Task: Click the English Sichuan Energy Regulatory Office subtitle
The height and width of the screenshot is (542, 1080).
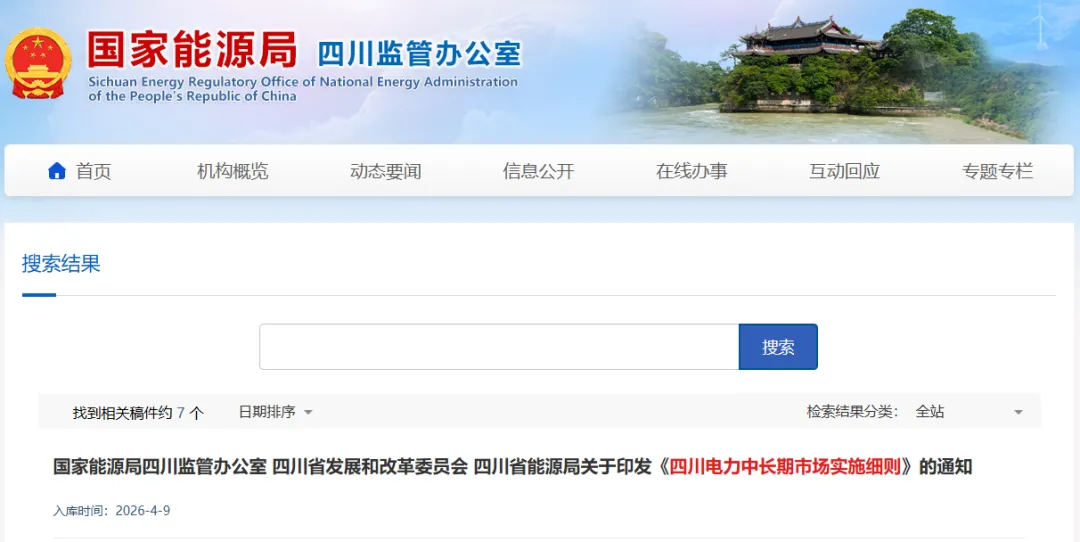Action: point(303,89)
